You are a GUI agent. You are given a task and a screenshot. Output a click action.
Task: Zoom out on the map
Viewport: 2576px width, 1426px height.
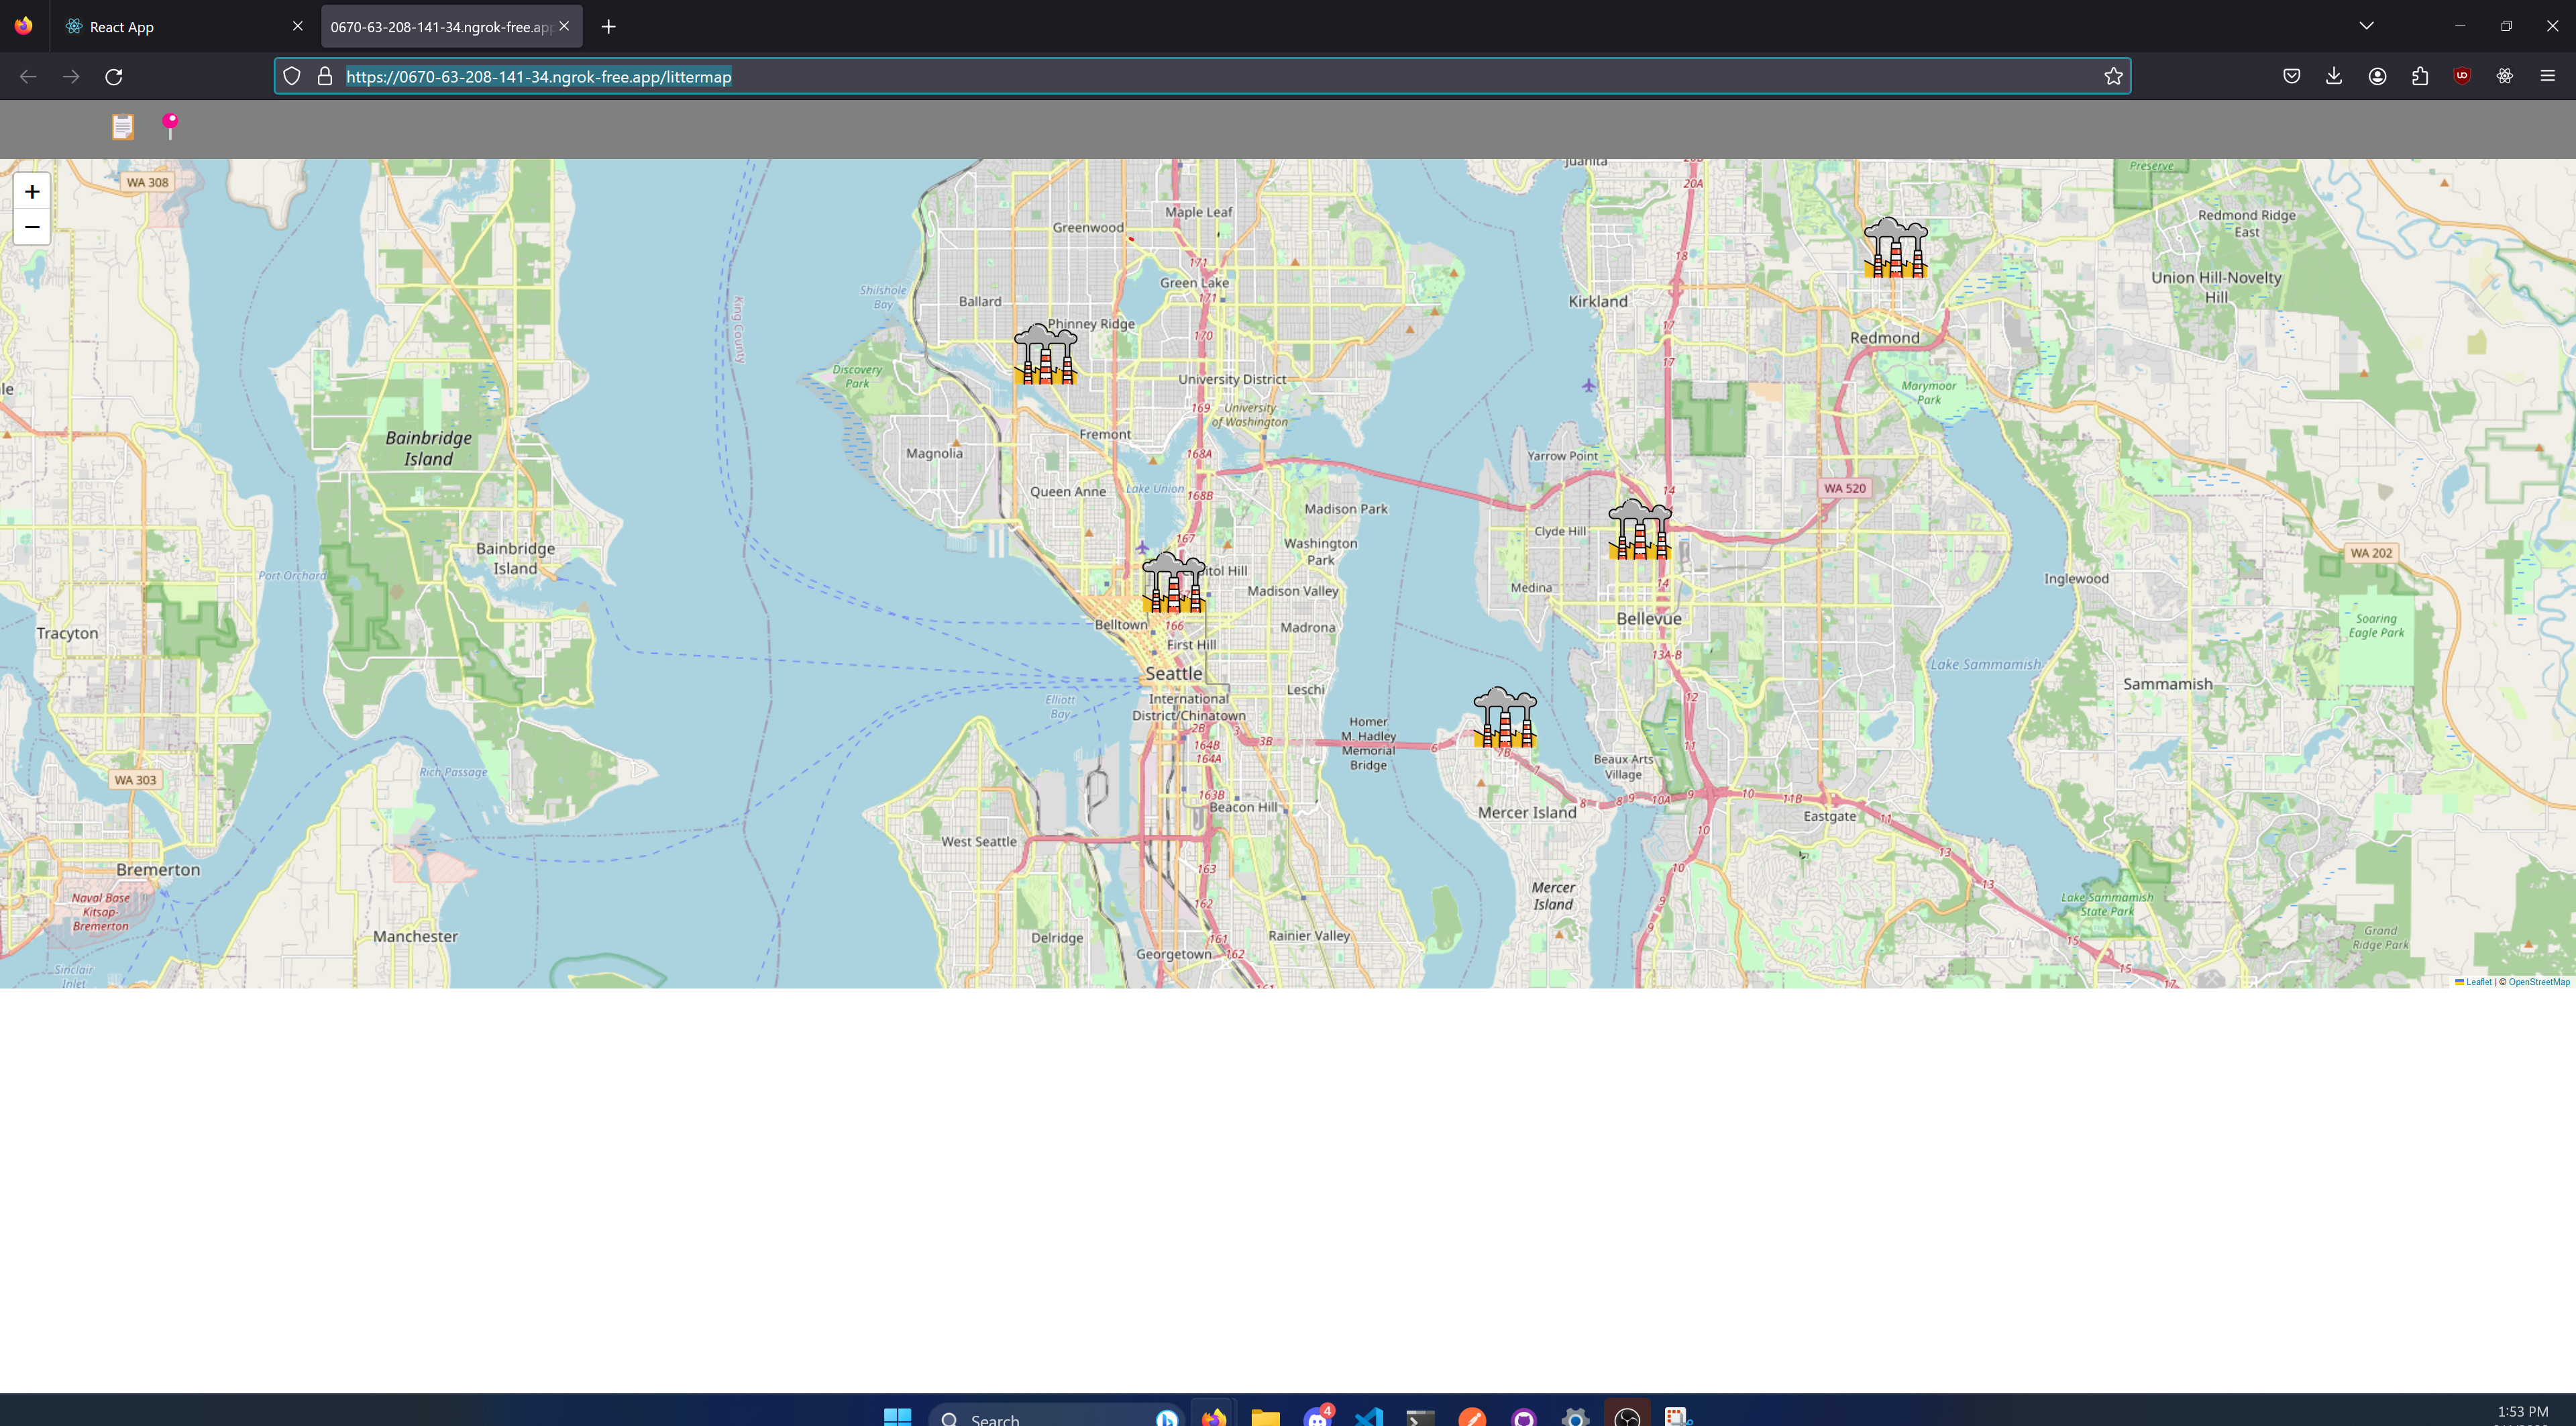pos(32,227)
